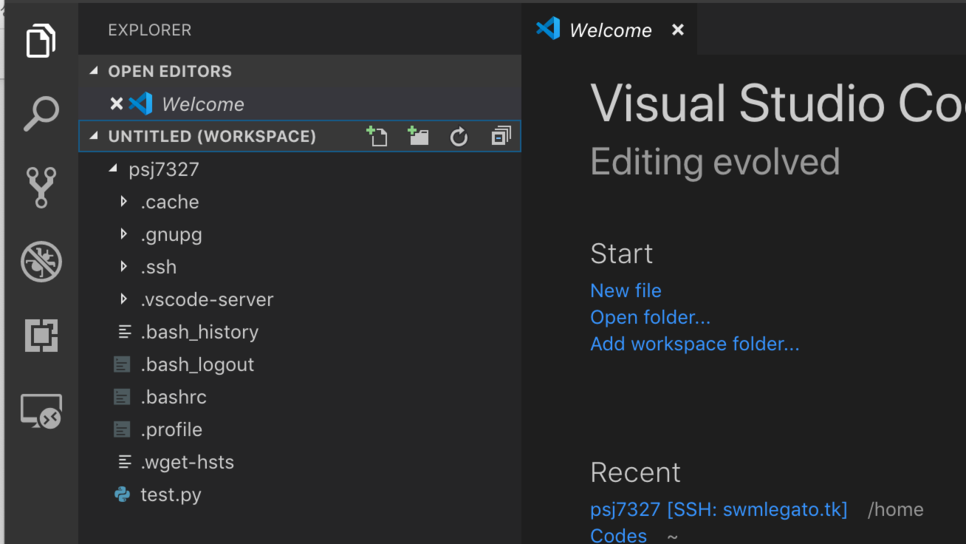Expand the .vscode-server folder

coord(124,299)
